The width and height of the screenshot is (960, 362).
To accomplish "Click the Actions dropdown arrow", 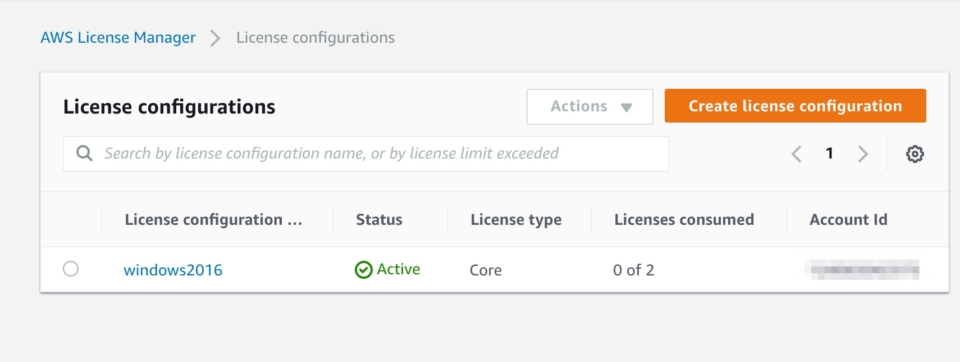I will tap(626, 108).
